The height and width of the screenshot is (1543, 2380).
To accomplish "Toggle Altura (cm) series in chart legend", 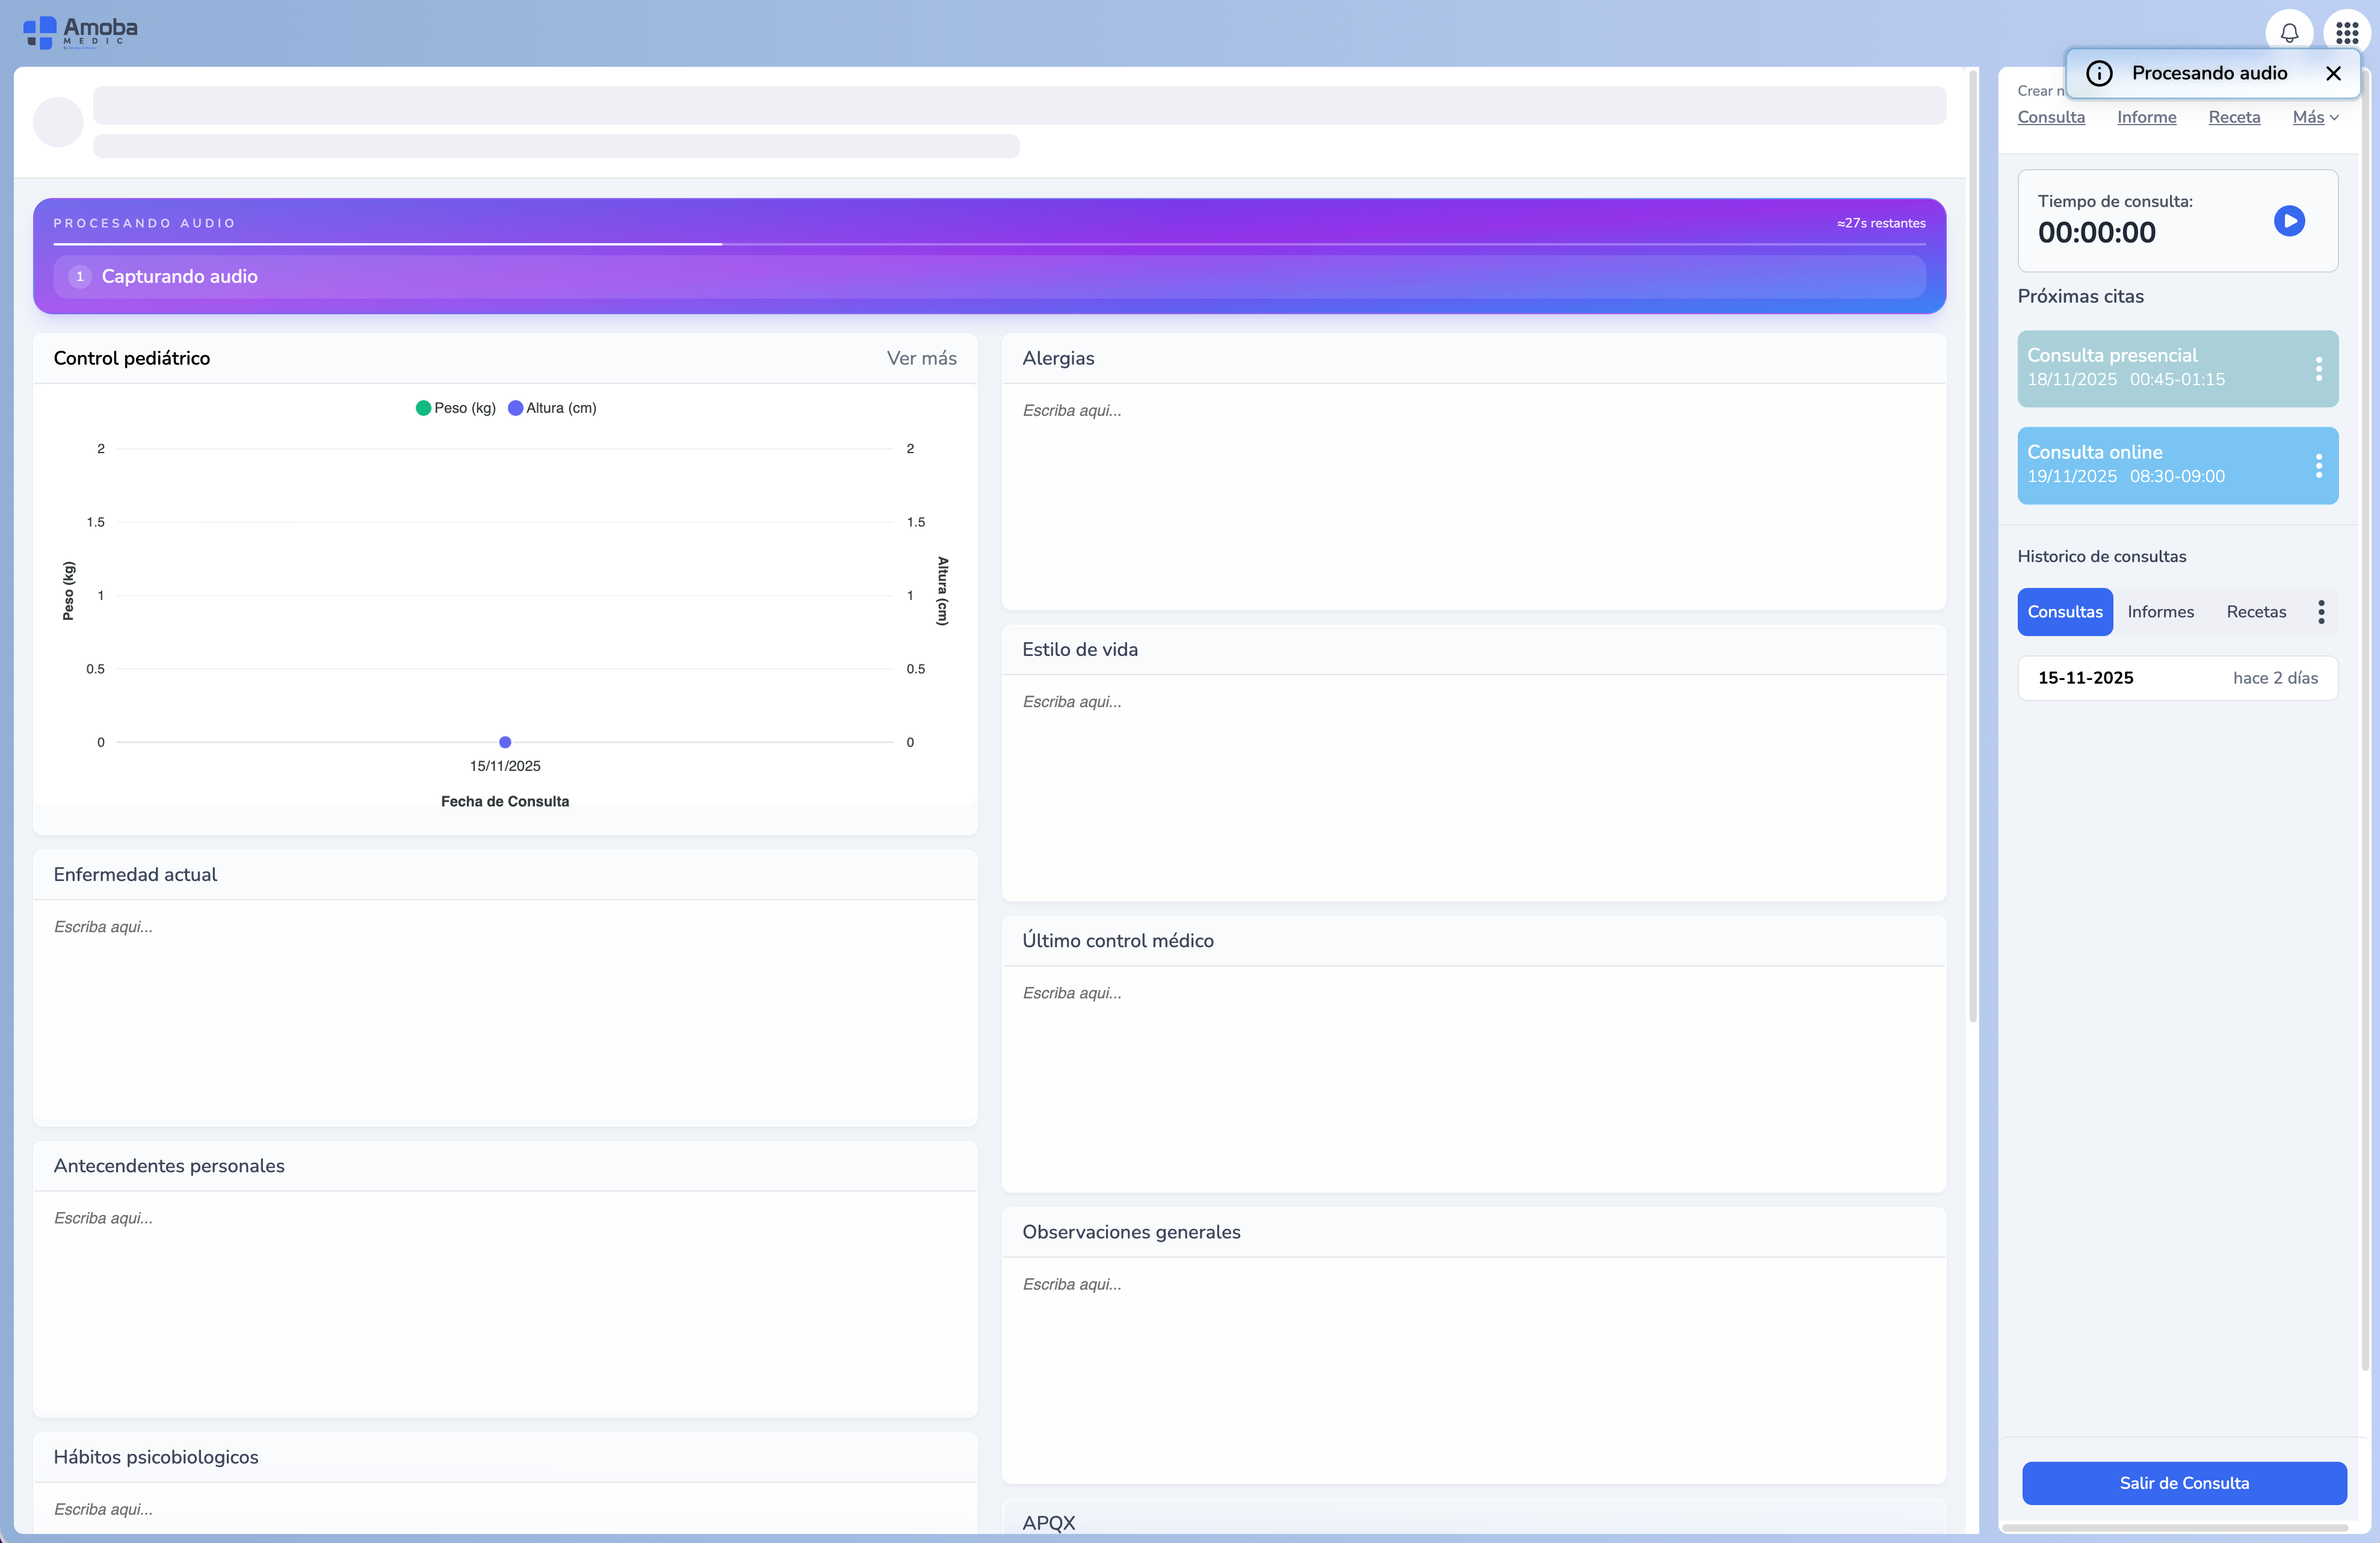I will pyautogui.click(x=552, y=408).
